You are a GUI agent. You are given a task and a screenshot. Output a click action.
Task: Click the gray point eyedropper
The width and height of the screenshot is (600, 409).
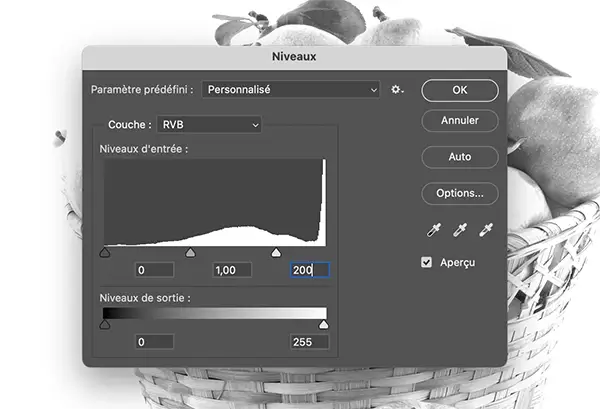coord(460,230)
